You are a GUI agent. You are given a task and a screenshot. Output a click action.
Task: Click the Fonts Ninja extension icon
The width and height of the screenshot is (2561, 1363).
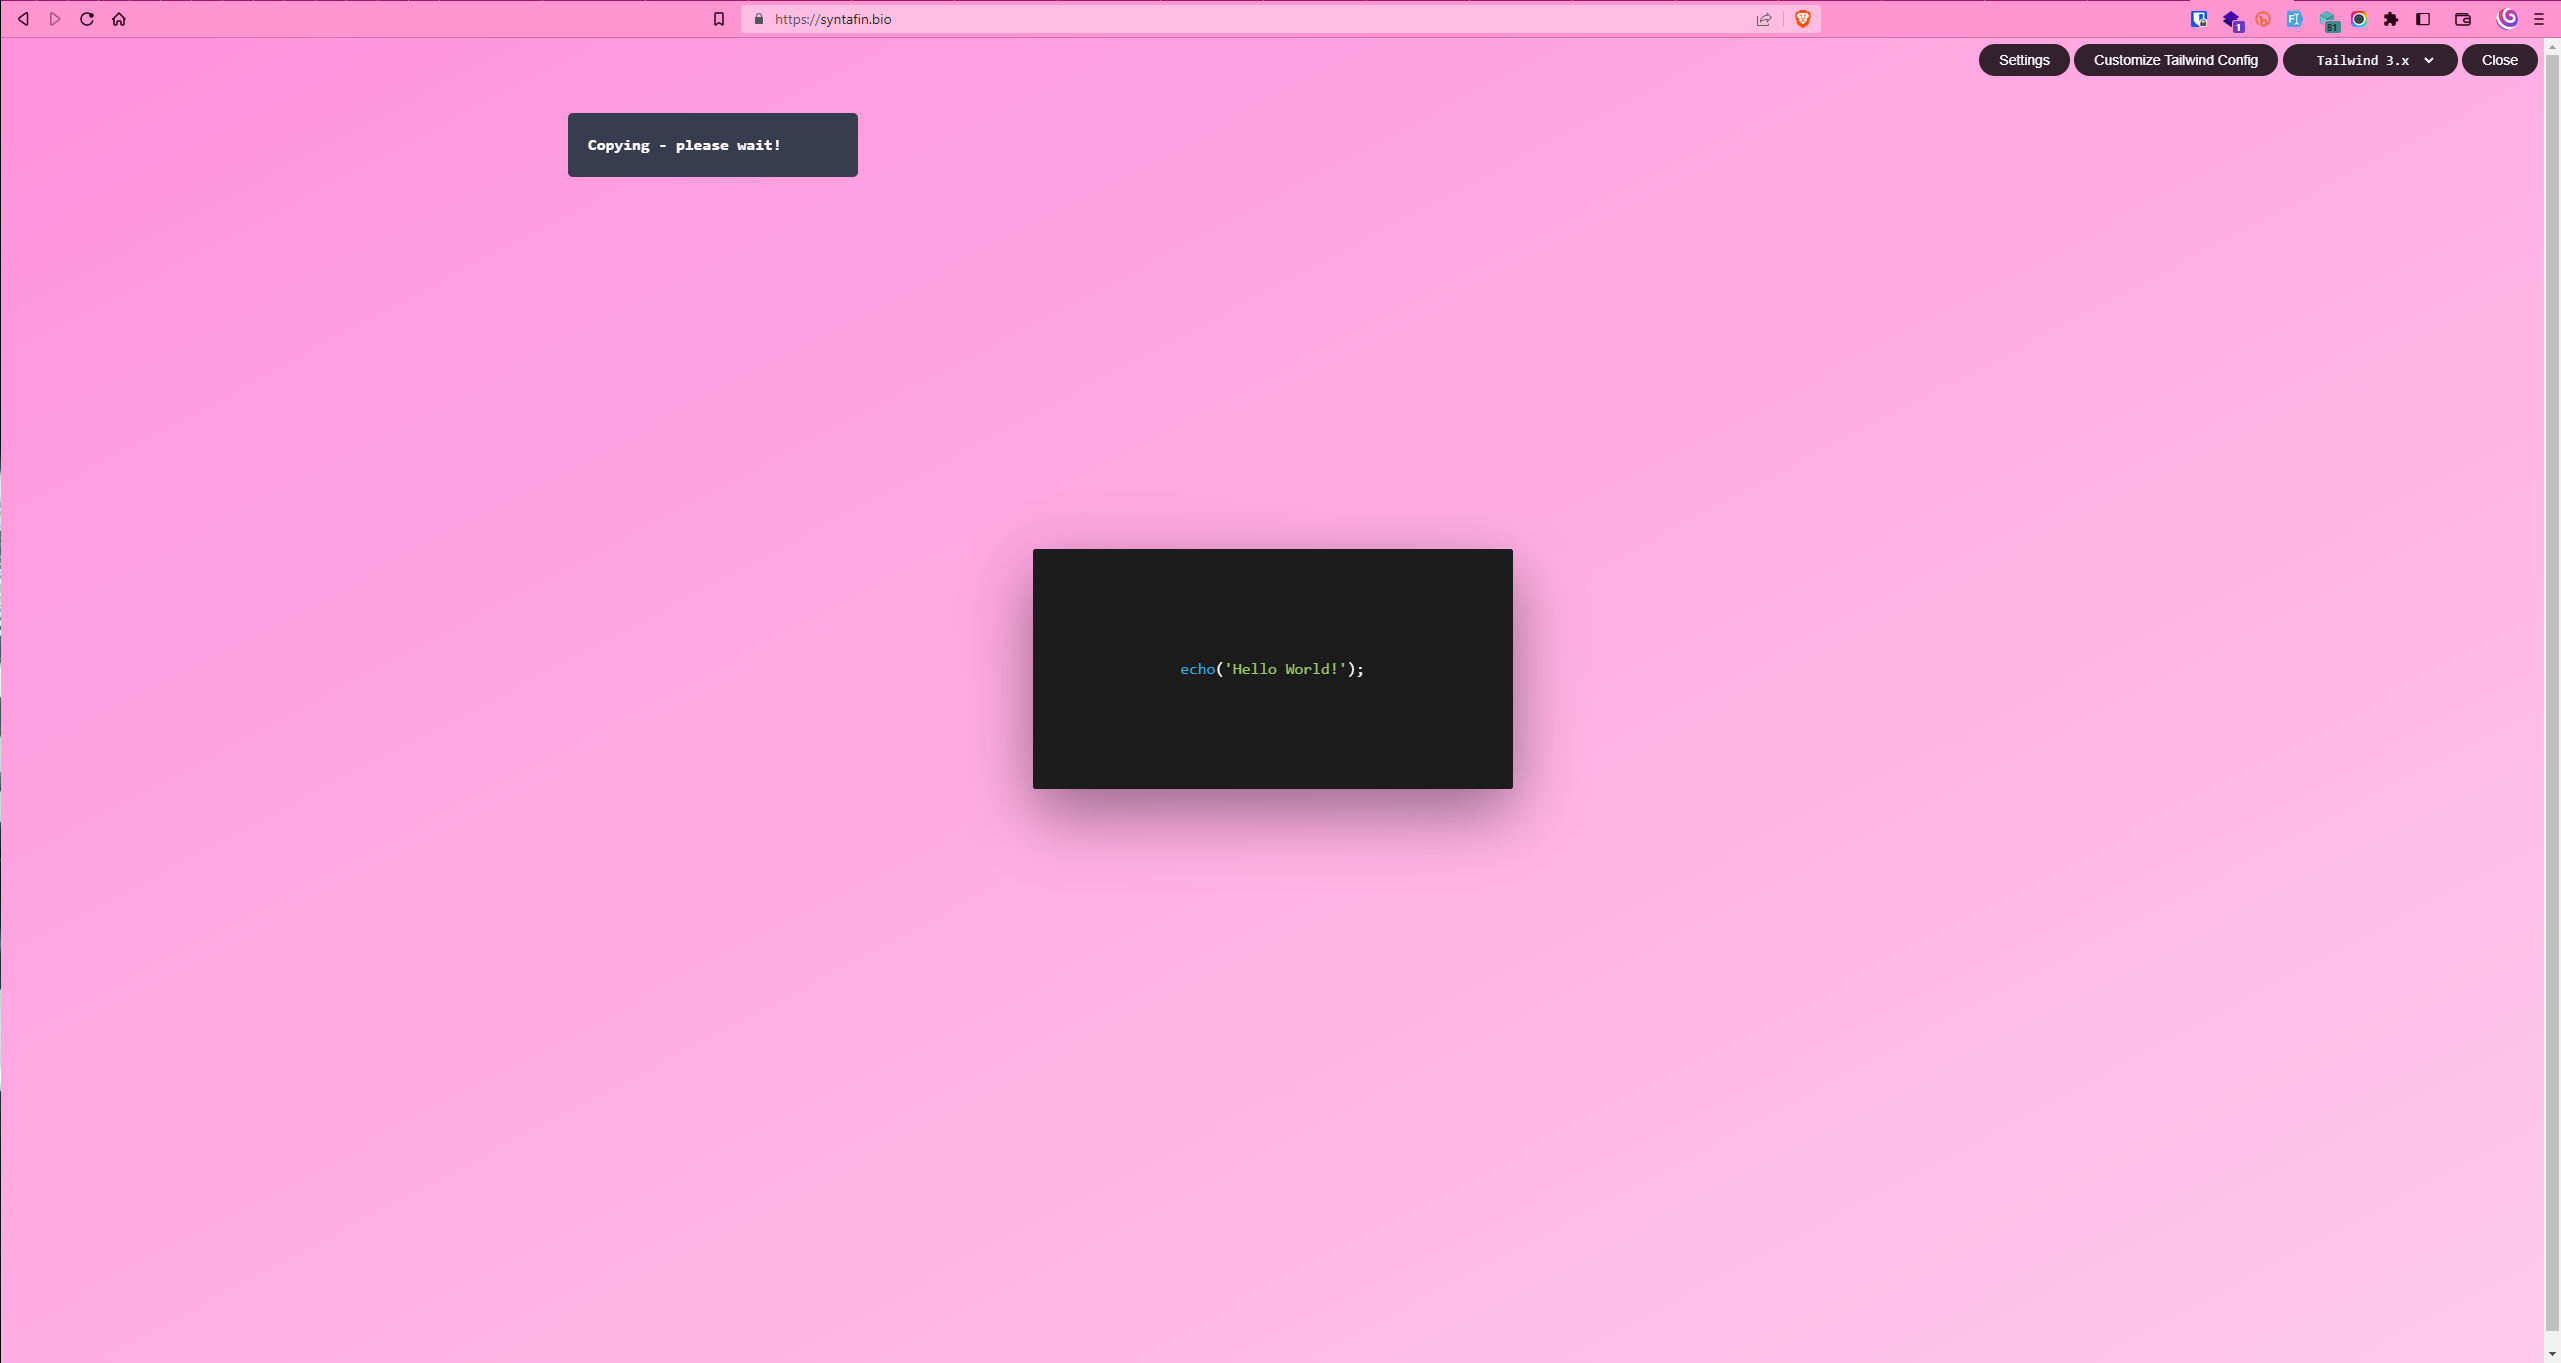(2295, 19)
